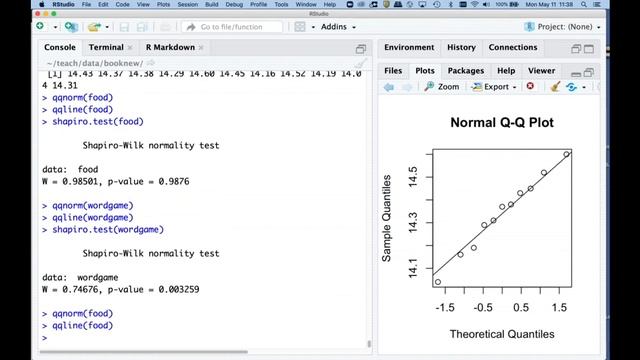
Task: Click the console horizontal scrollbar
Action: click(144, 351)
